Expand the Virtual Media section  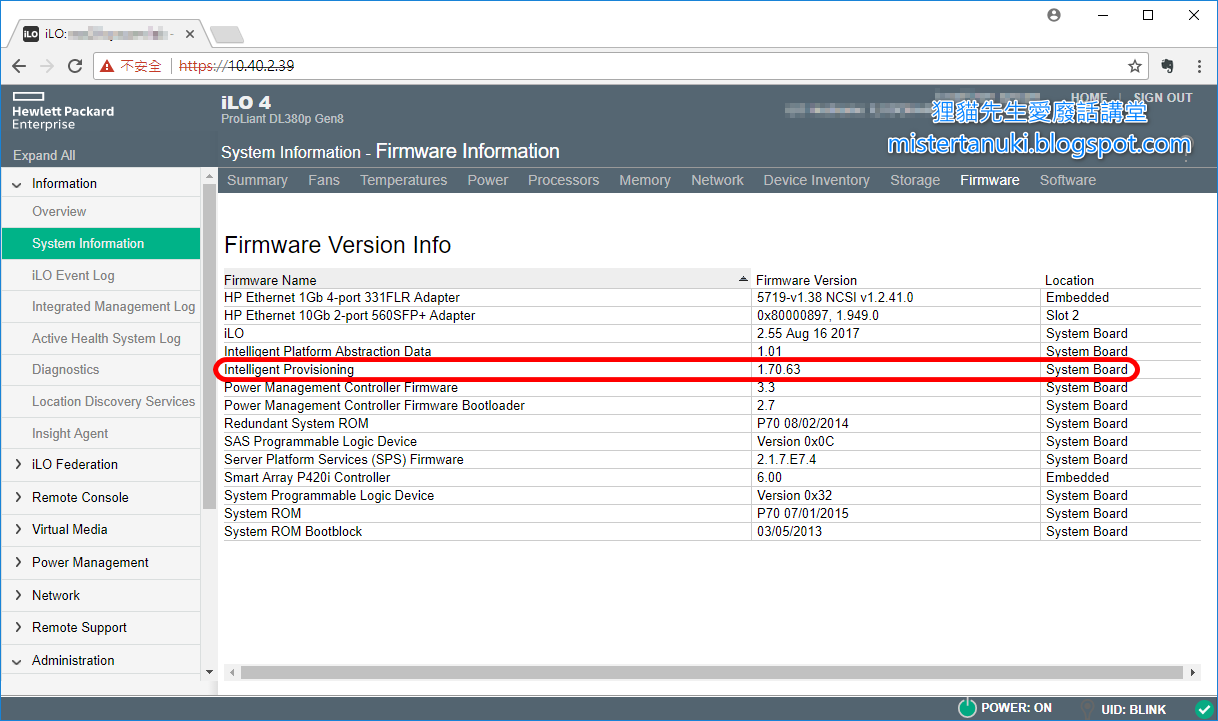point(17,529)
